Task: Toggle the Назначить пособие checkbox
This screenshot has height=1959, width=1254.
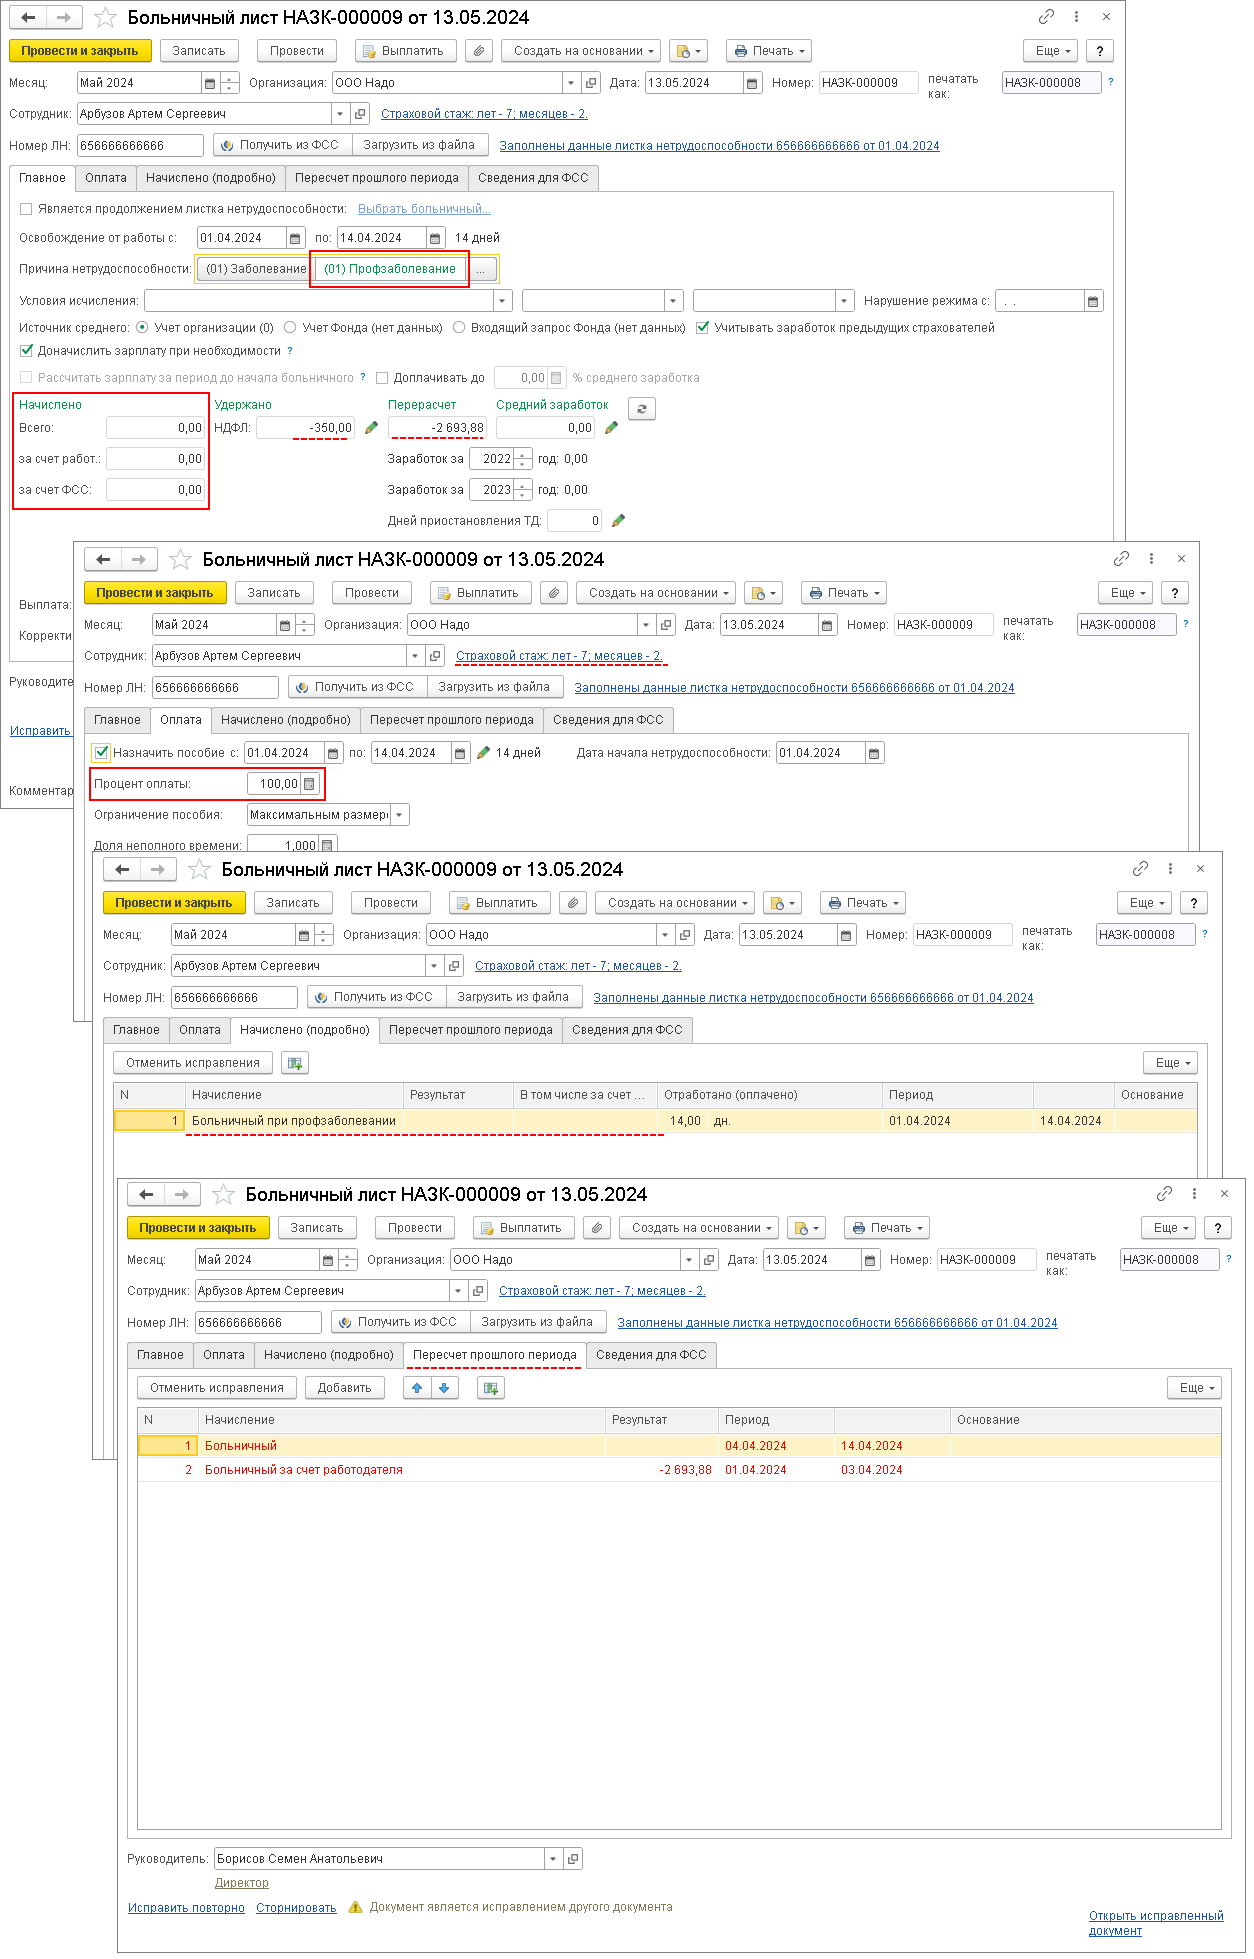Action: click(x=101, y=753)
